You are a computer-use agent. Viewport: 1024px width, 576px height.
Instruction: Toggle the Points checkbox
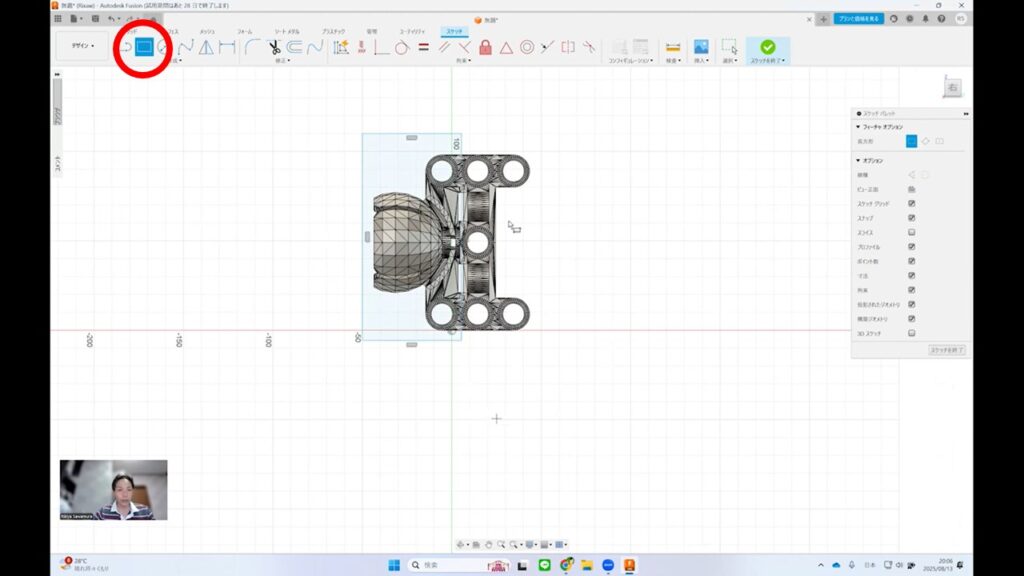[x=912, y=261]
